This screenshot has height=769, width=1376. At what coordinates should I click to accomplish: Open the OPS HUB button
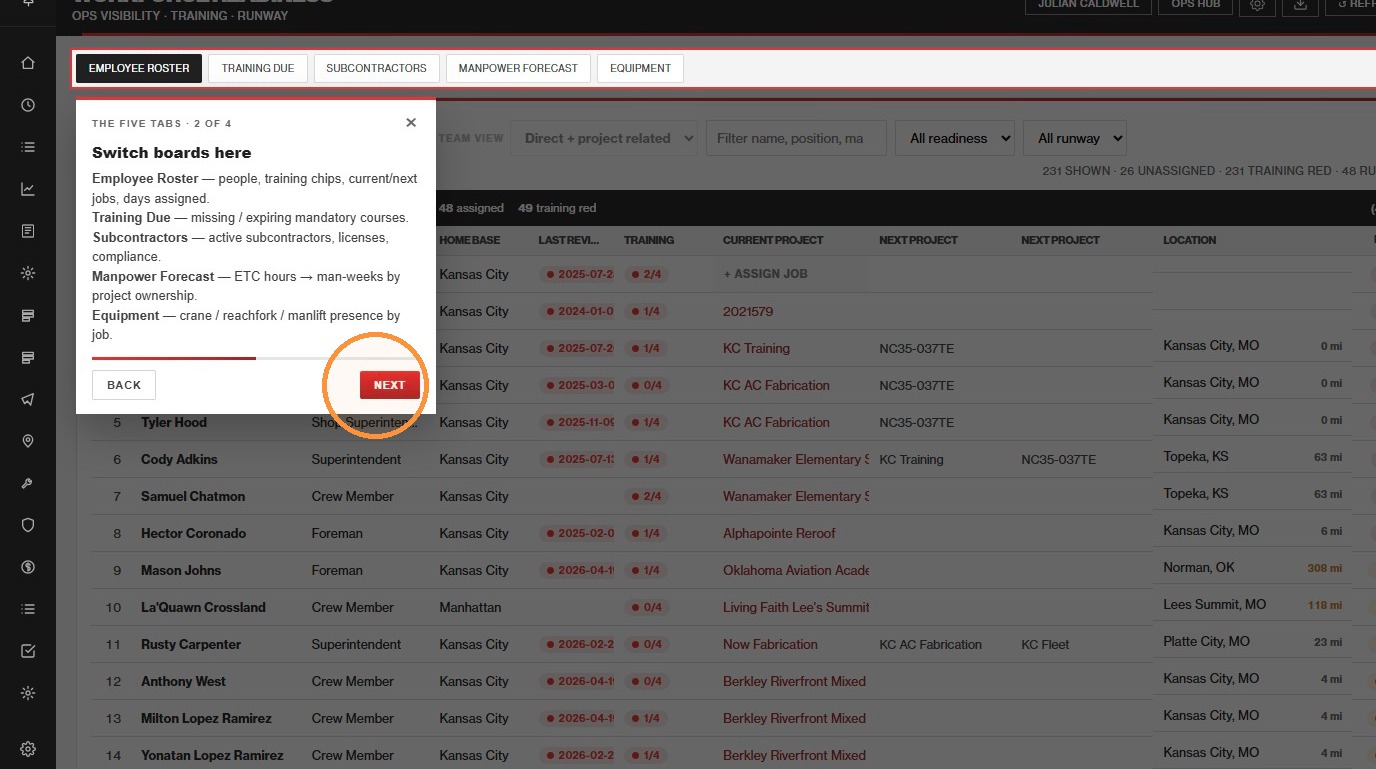(x=1196, y=5)
